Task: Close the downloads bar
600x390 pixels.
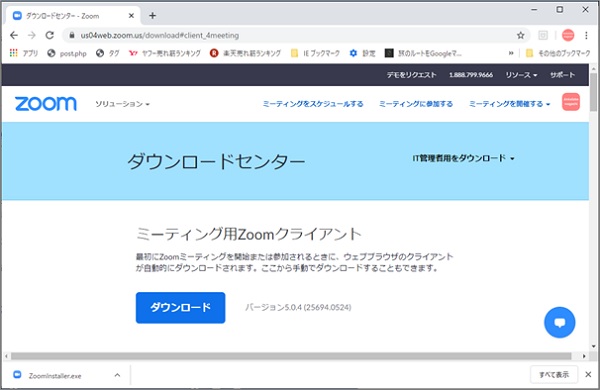Action: (588, 375)
